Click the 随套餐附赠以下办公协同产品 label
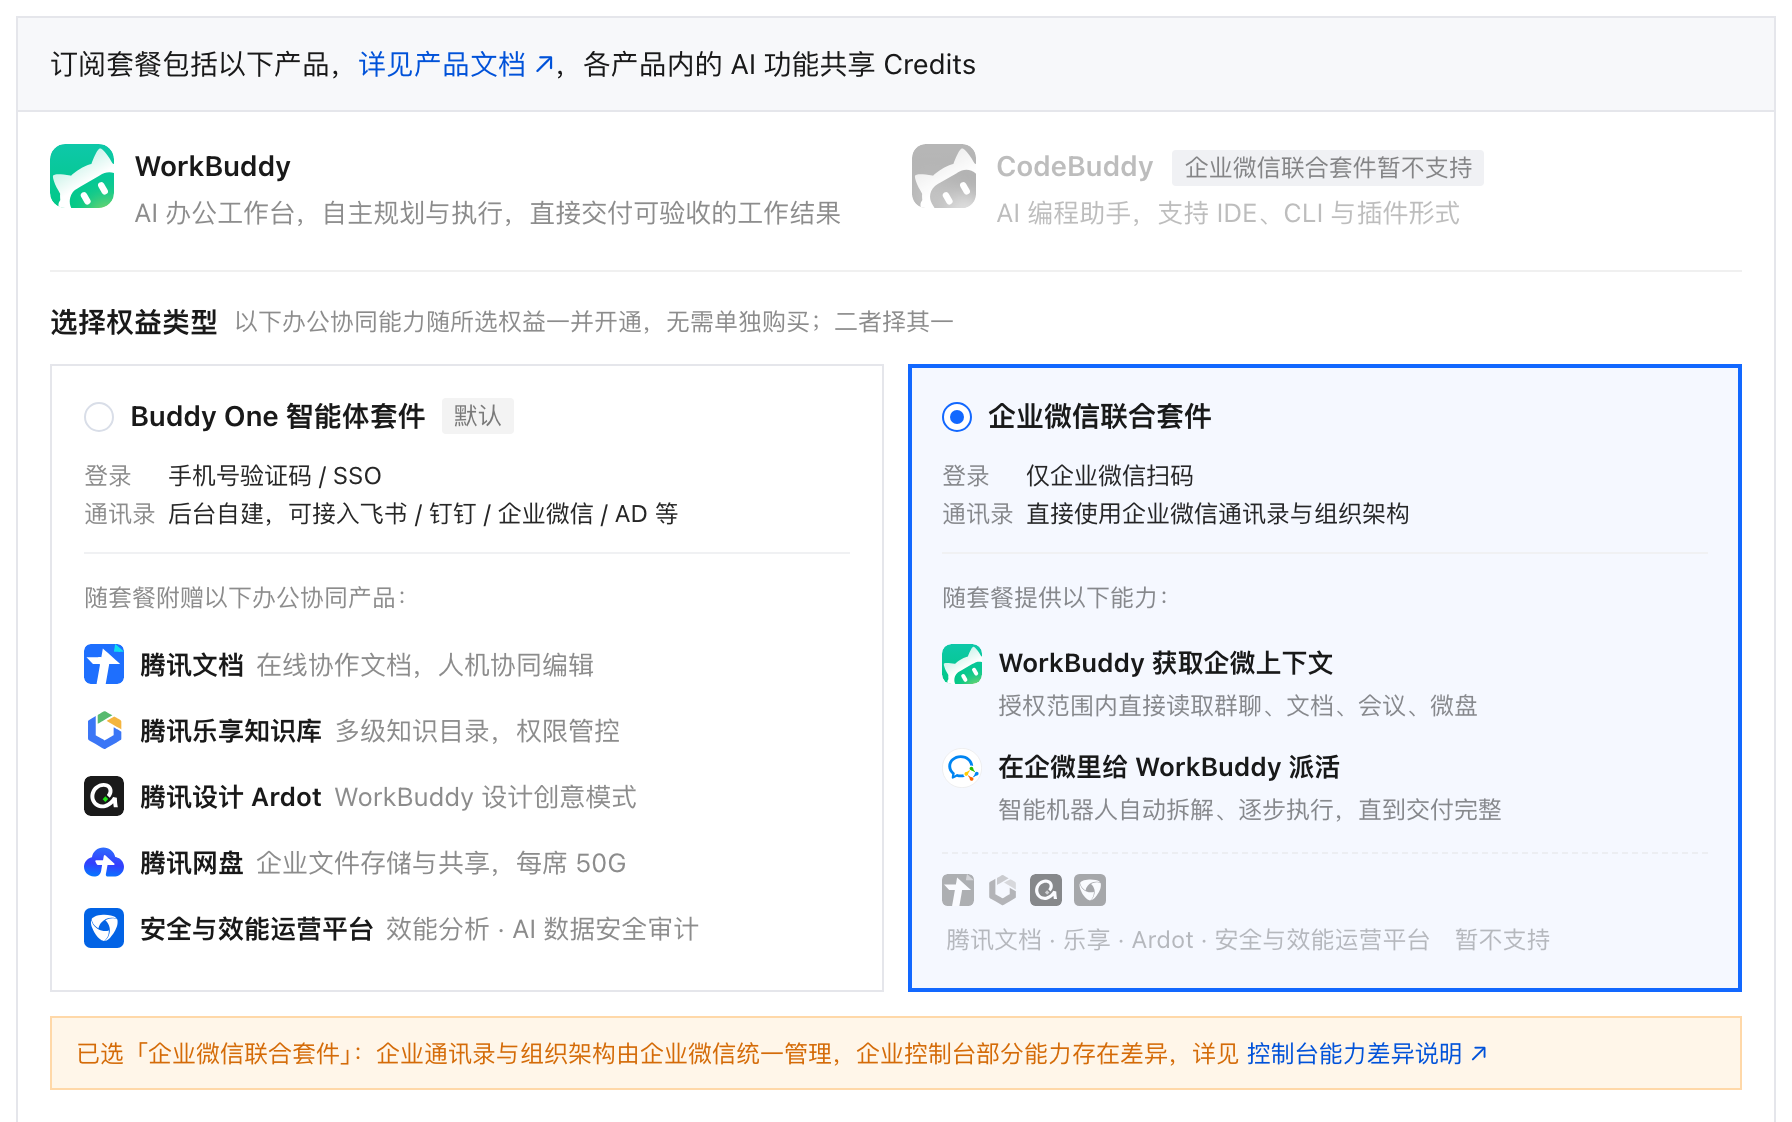1792x1122 pixels. (x=245, y=597)
